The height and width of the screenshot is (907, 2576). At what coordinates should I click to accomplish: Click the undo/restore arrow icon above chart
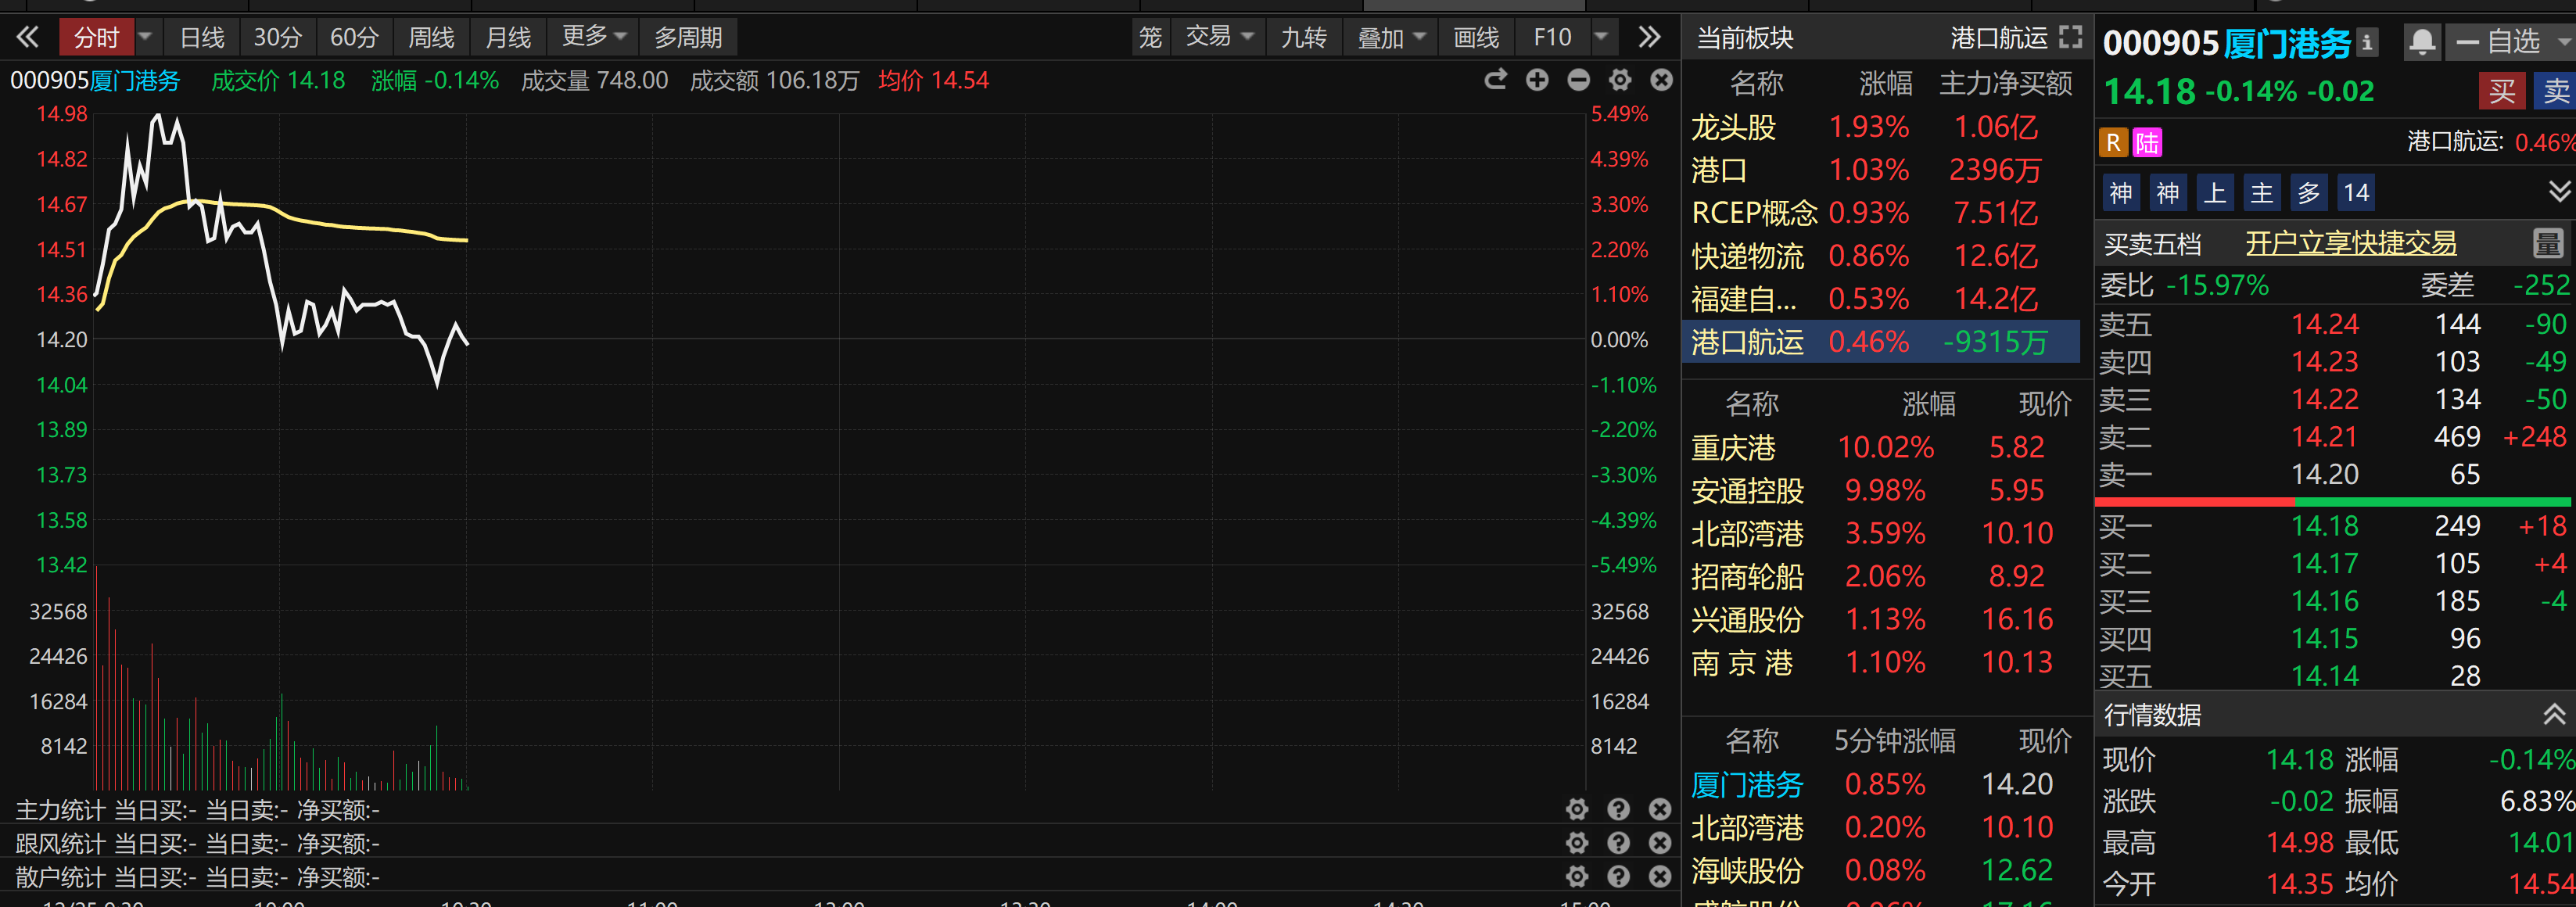pyautogui.click(x=1495, y=80)
